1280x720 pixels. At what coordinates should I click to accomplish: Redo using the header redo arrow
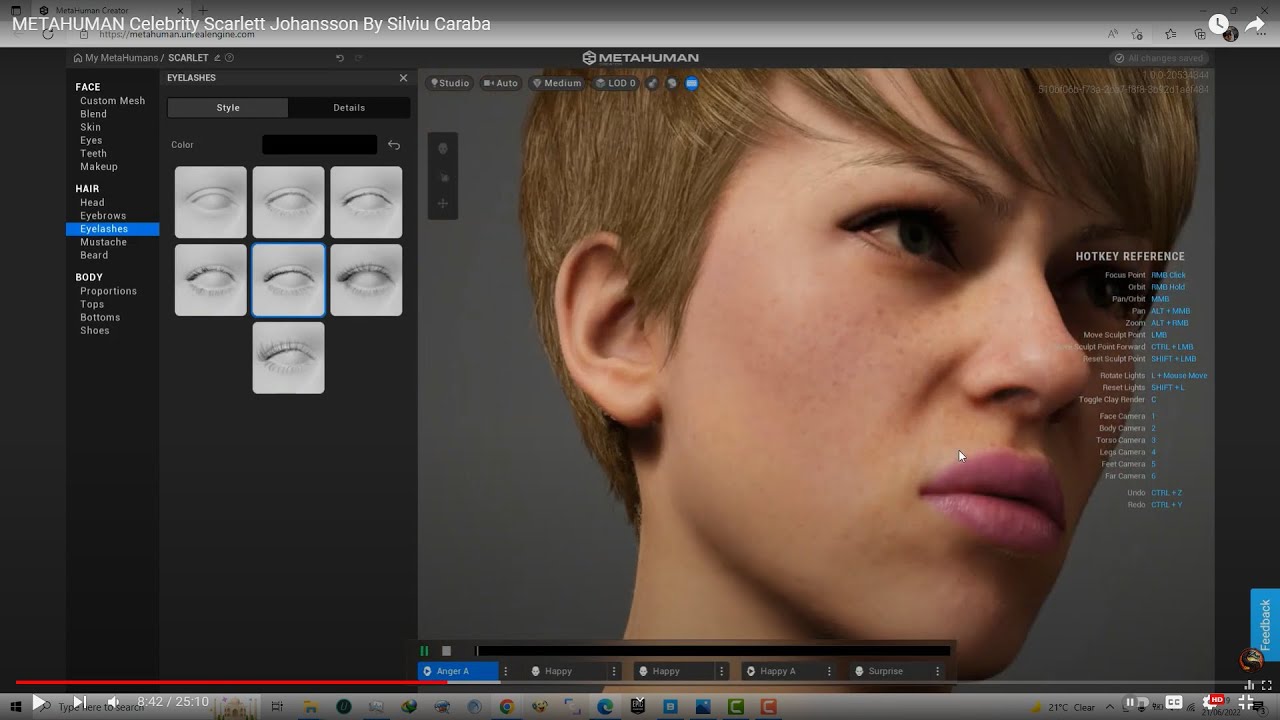(359, 58)
